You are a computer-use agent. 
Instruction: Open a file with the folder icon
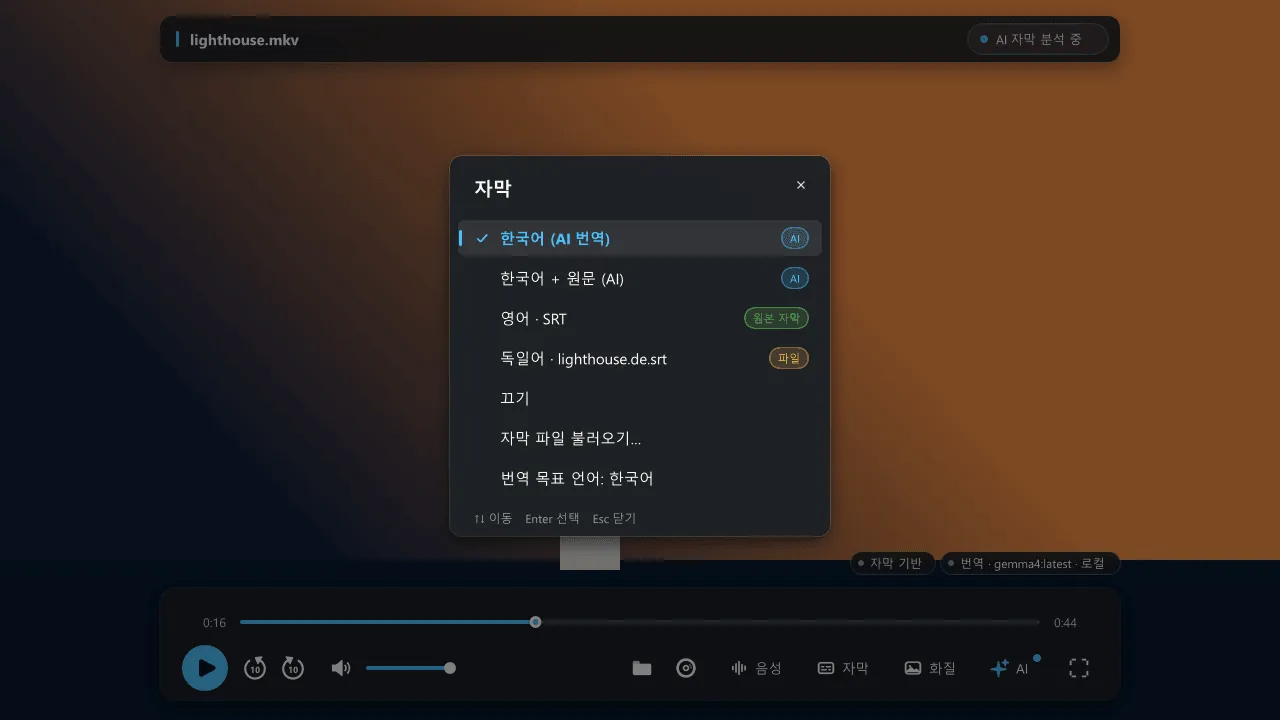[x=642, y=668]
